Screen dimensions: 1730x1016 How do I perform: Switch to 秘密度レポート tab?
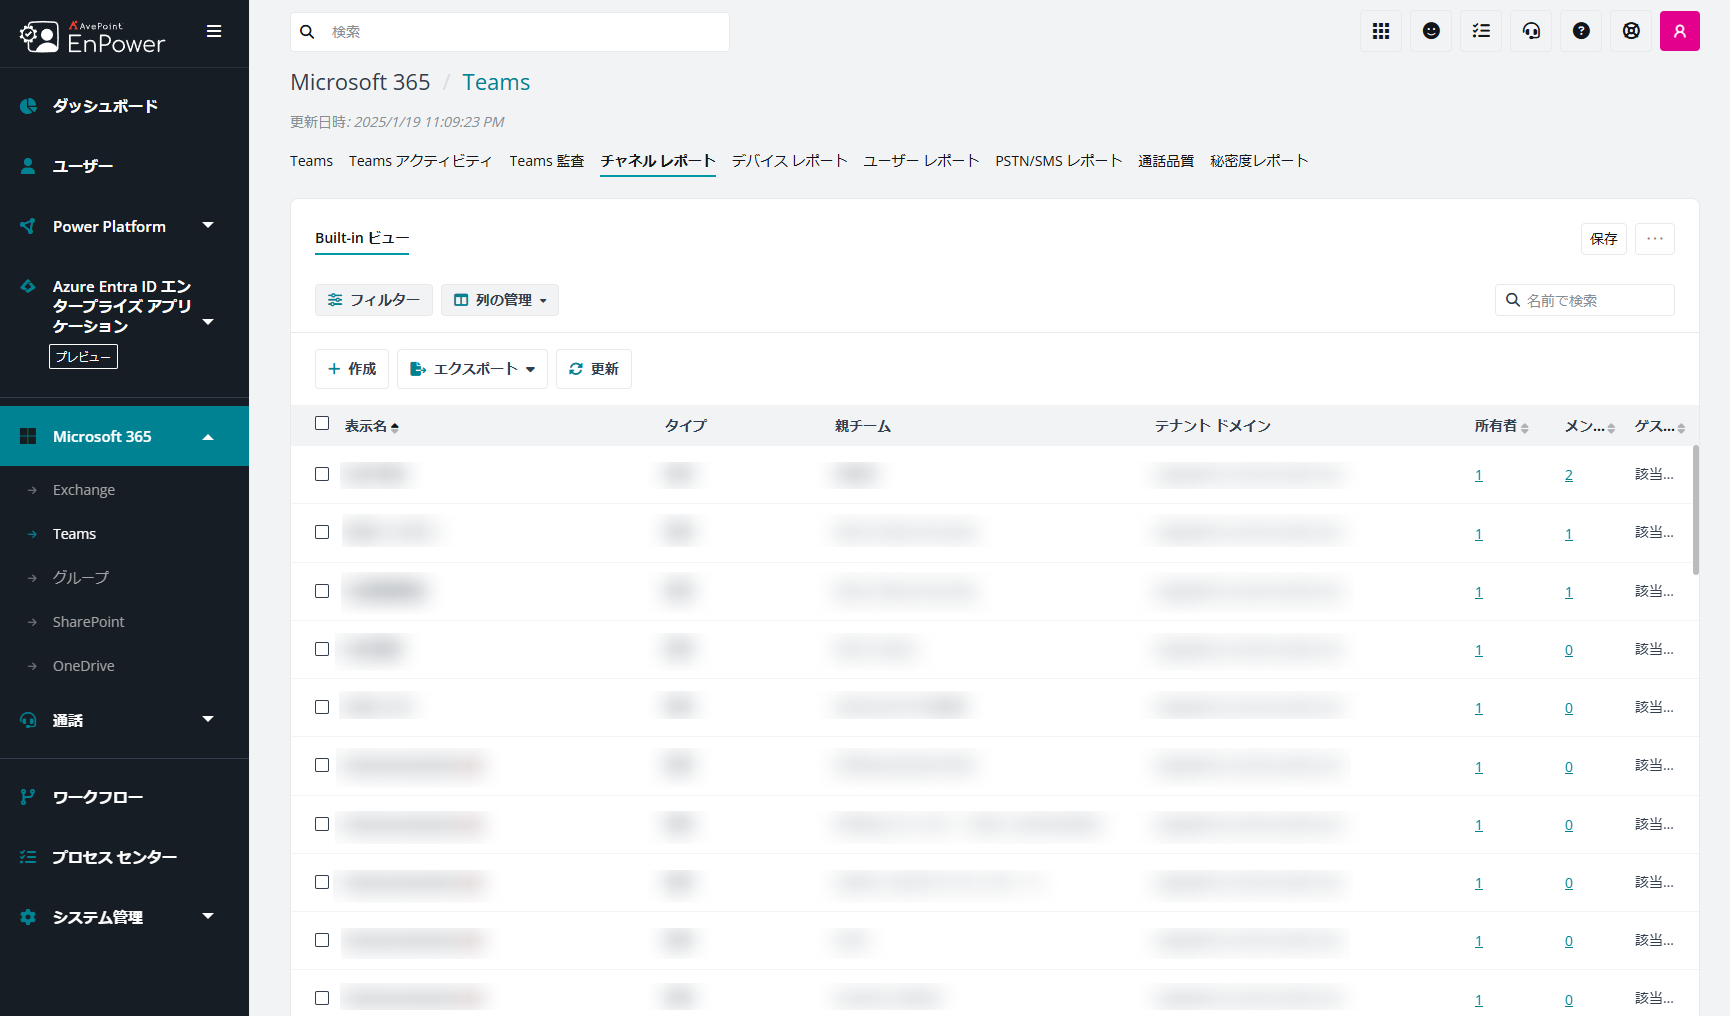pos(1259,161)
